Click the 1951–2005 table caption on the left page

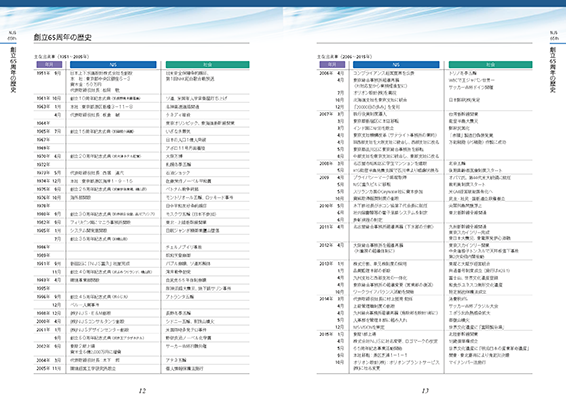click(61, 57)
